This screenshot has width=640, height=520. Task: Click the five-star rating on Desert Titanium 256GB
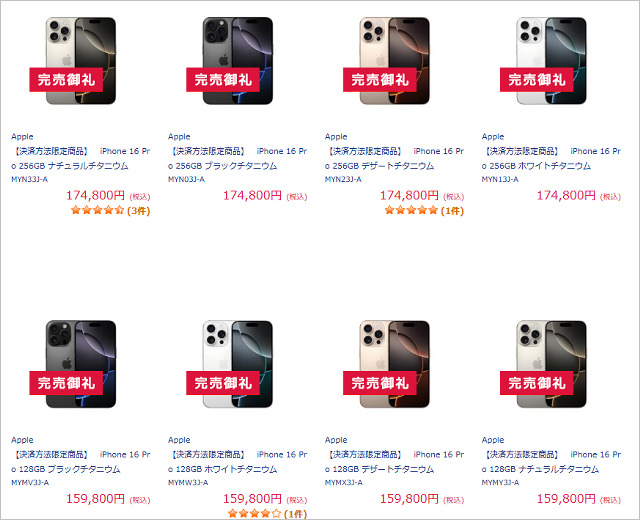click(424, 211)
